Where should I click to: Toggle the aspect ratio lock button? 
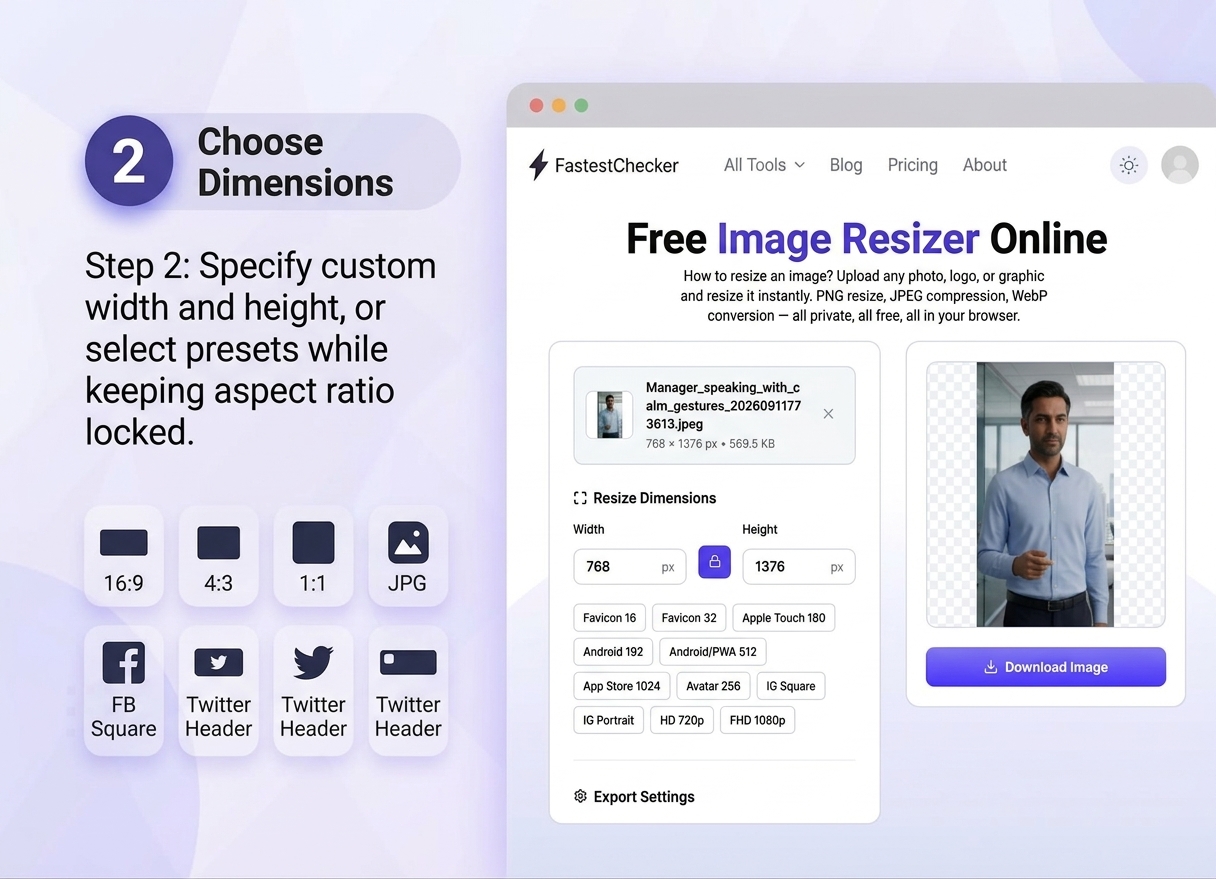(715, 562)
